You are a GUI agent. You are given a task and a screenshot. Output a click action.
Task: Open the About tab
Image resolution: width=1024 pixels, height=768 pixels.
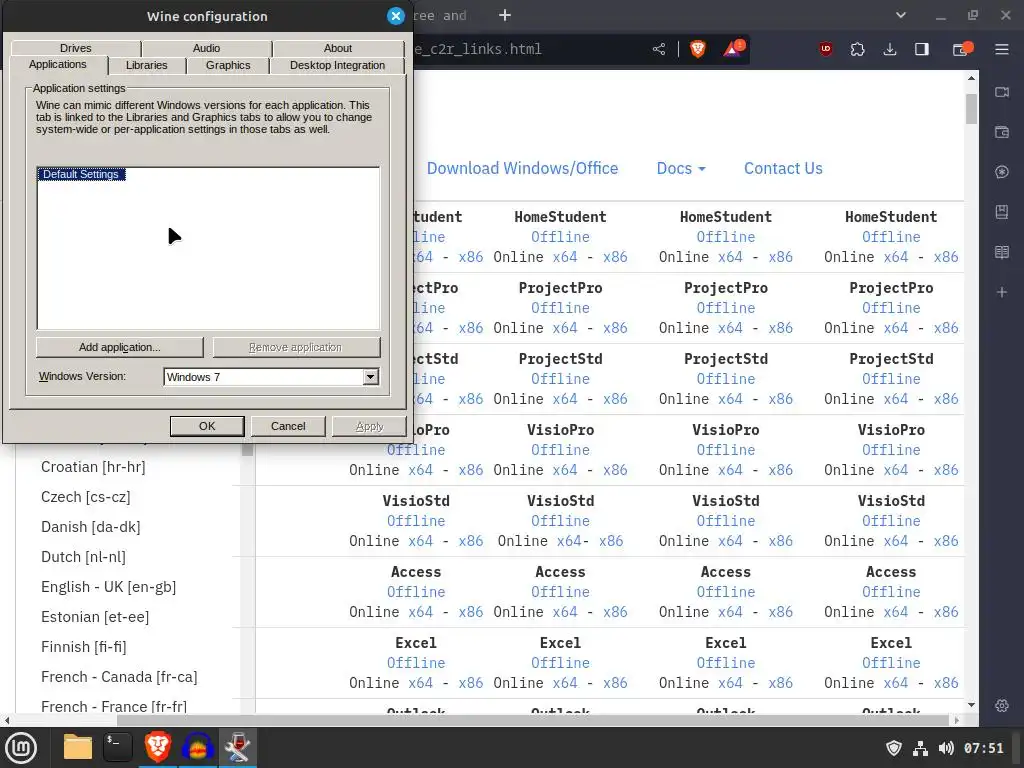(x=338, y=48)
